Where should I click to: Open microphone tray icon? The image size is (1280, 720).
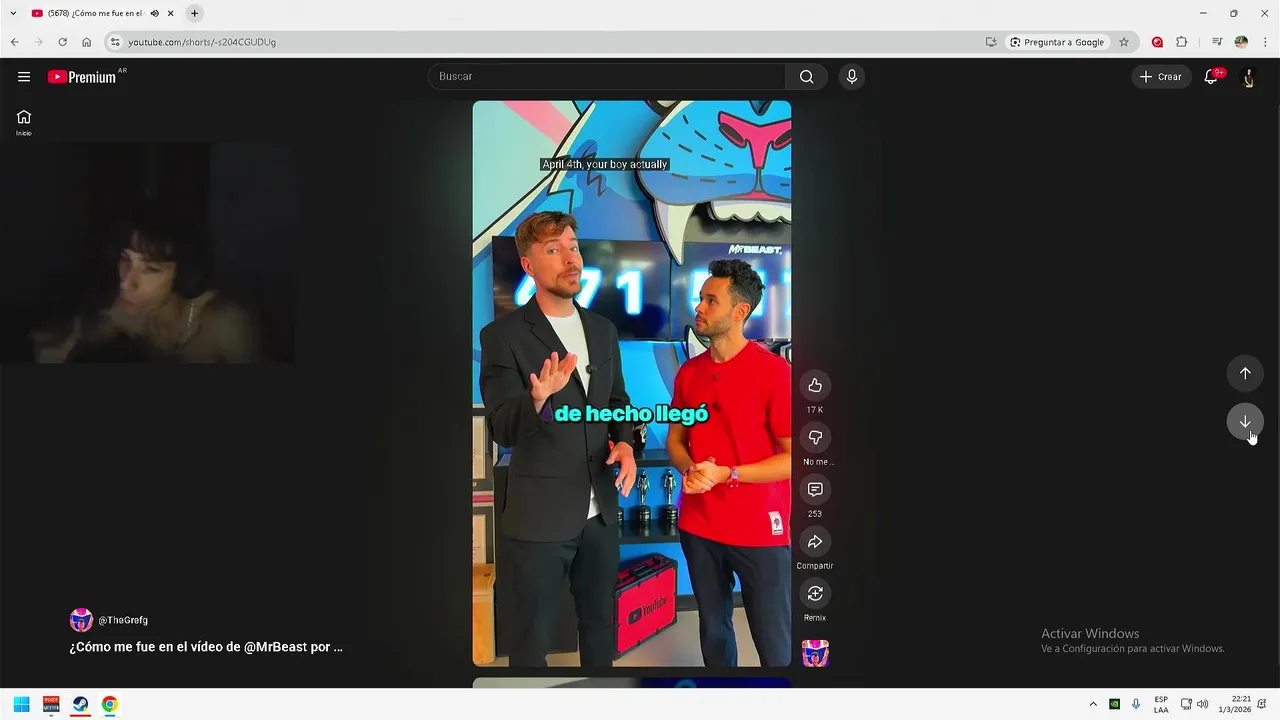[1136, 704]
